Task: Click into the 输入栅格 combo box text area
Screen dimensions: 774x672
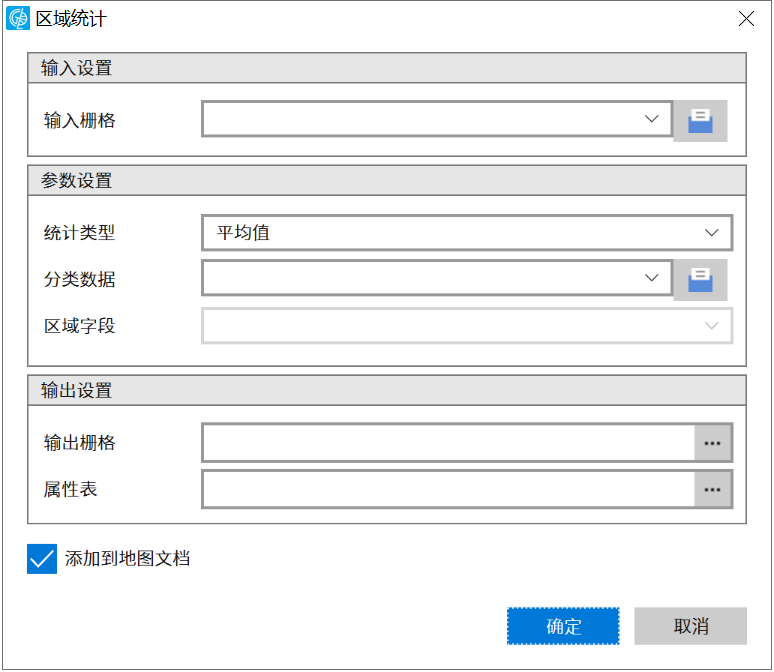Action: (x=420, y=119)
